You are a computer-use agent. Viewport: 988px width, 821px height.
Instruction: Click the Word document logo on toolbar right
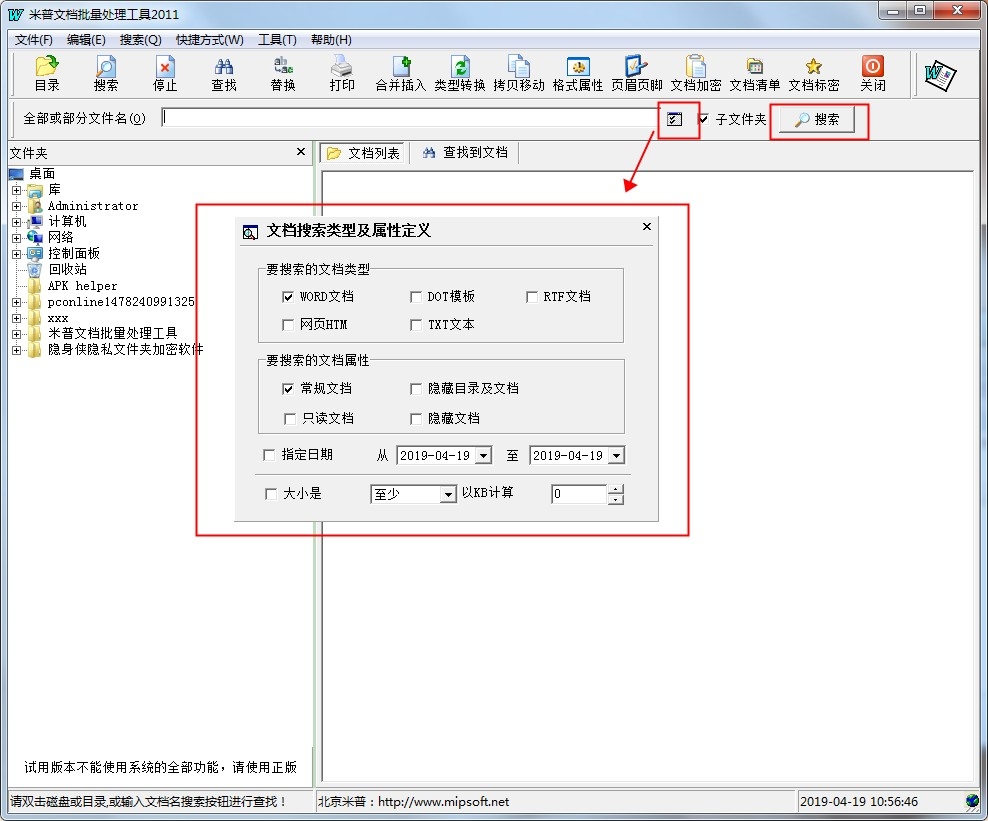940,75
